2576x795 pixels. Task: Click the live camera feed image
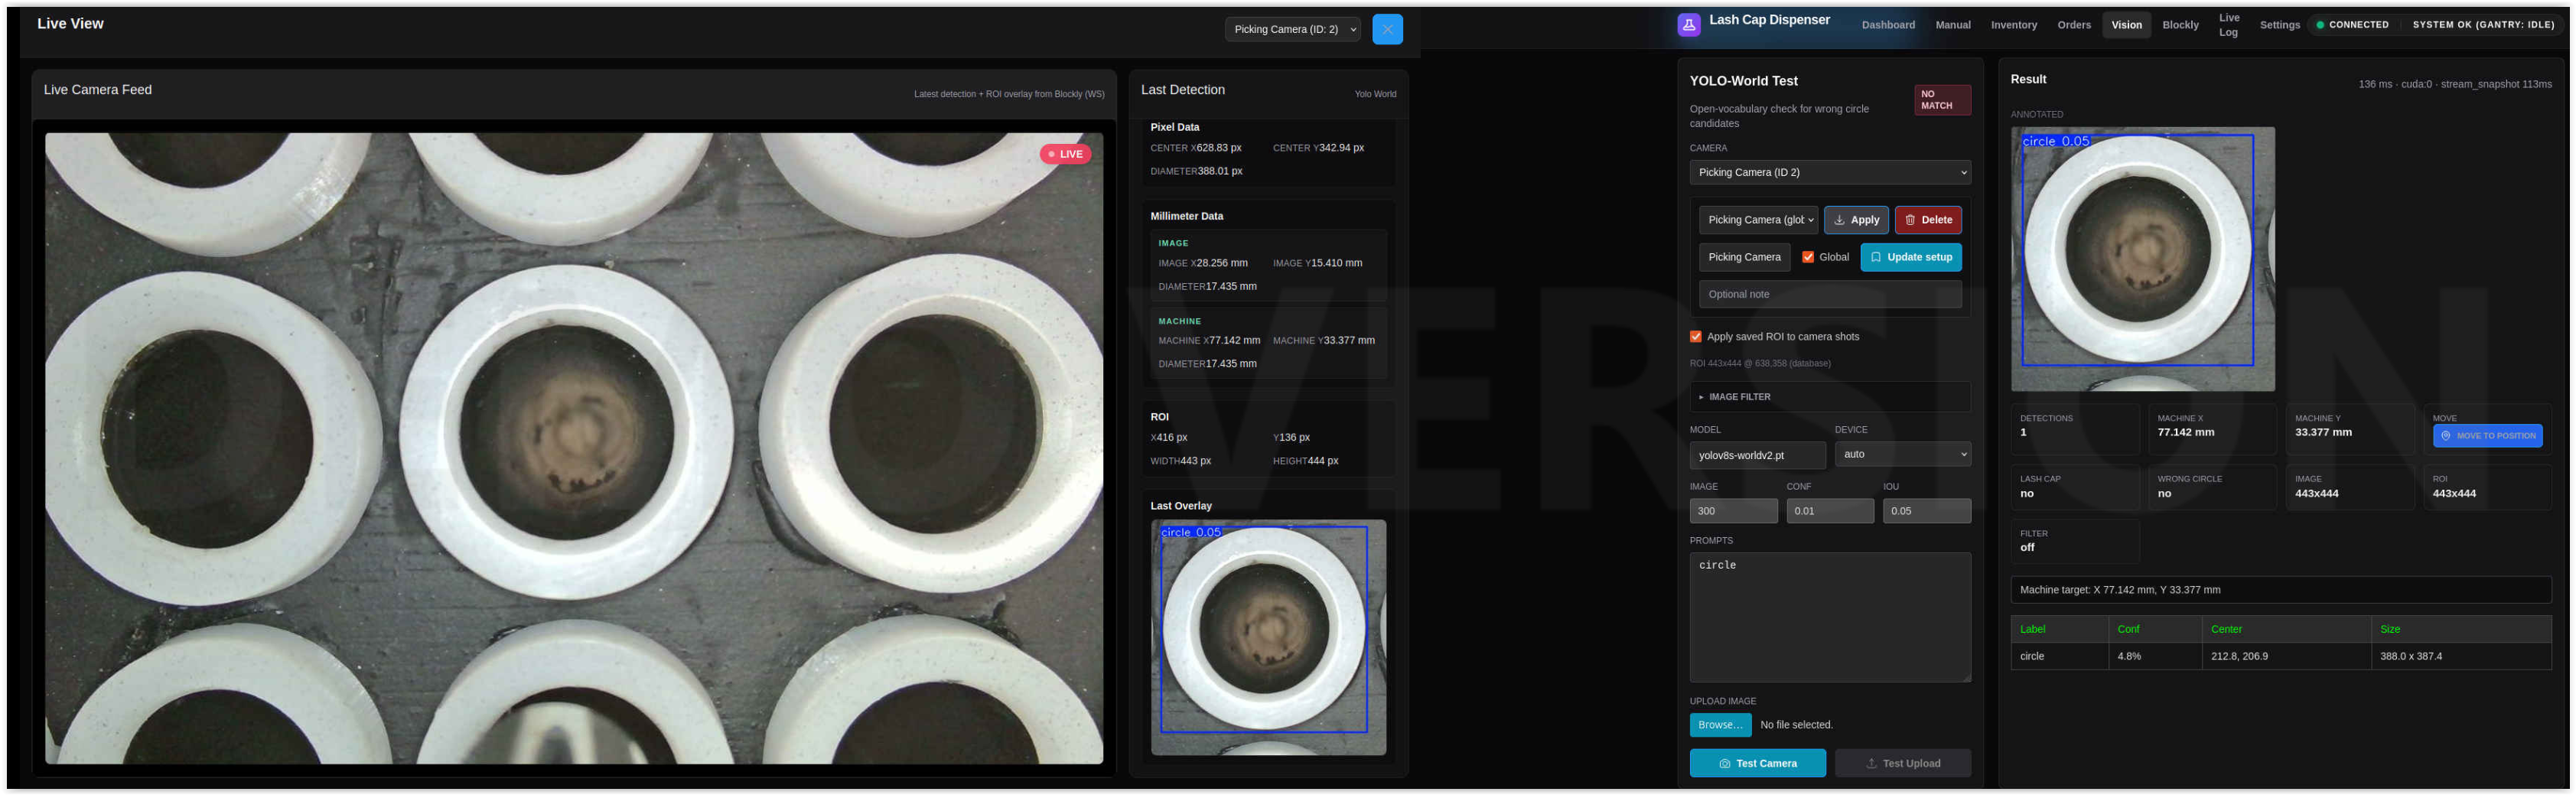(573, 448)
